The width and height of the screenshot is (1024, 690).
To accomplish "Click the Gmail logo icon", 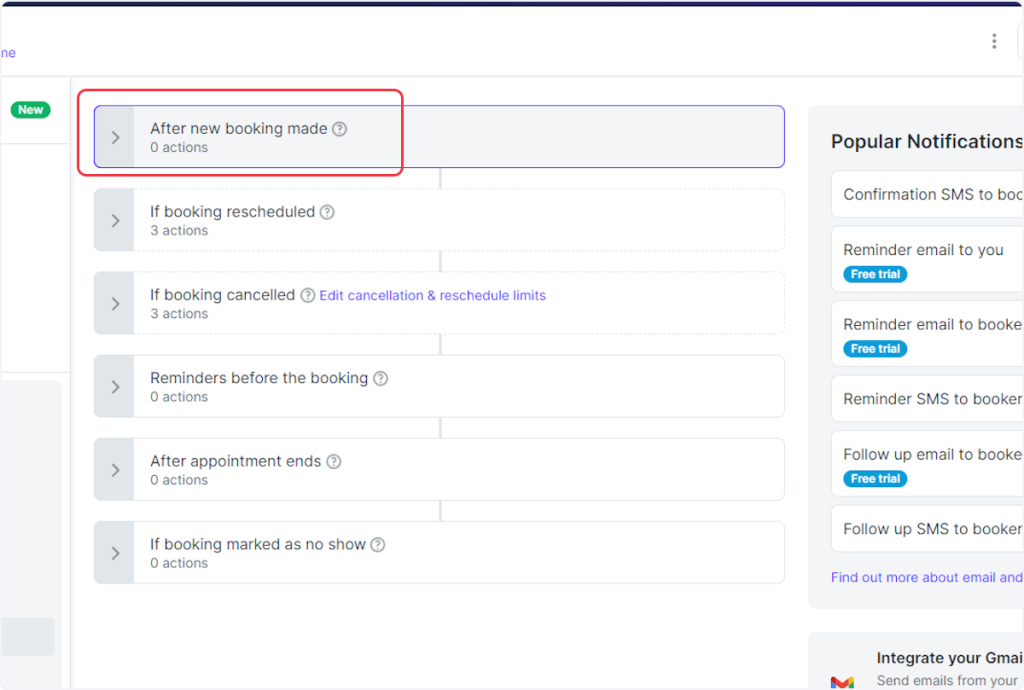I will (842, 680).
